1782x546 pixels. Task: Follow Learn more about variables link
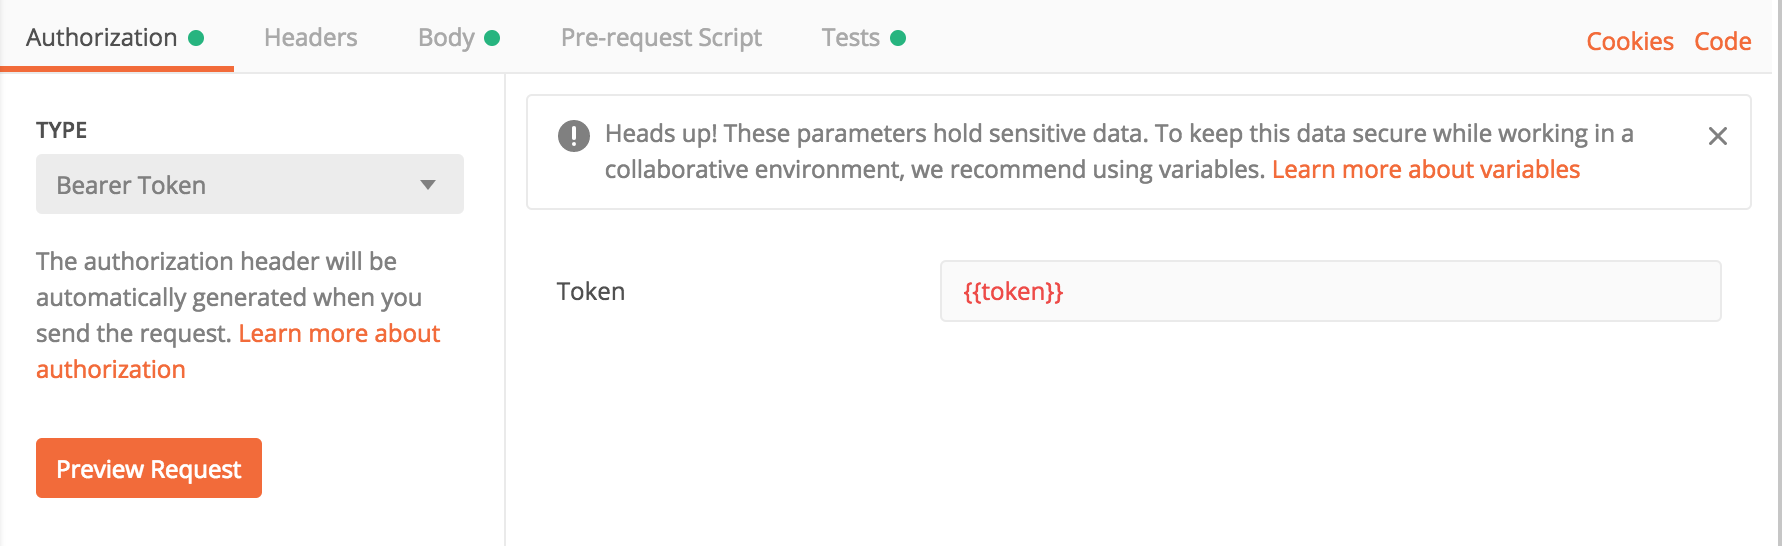pos(1426,170)
